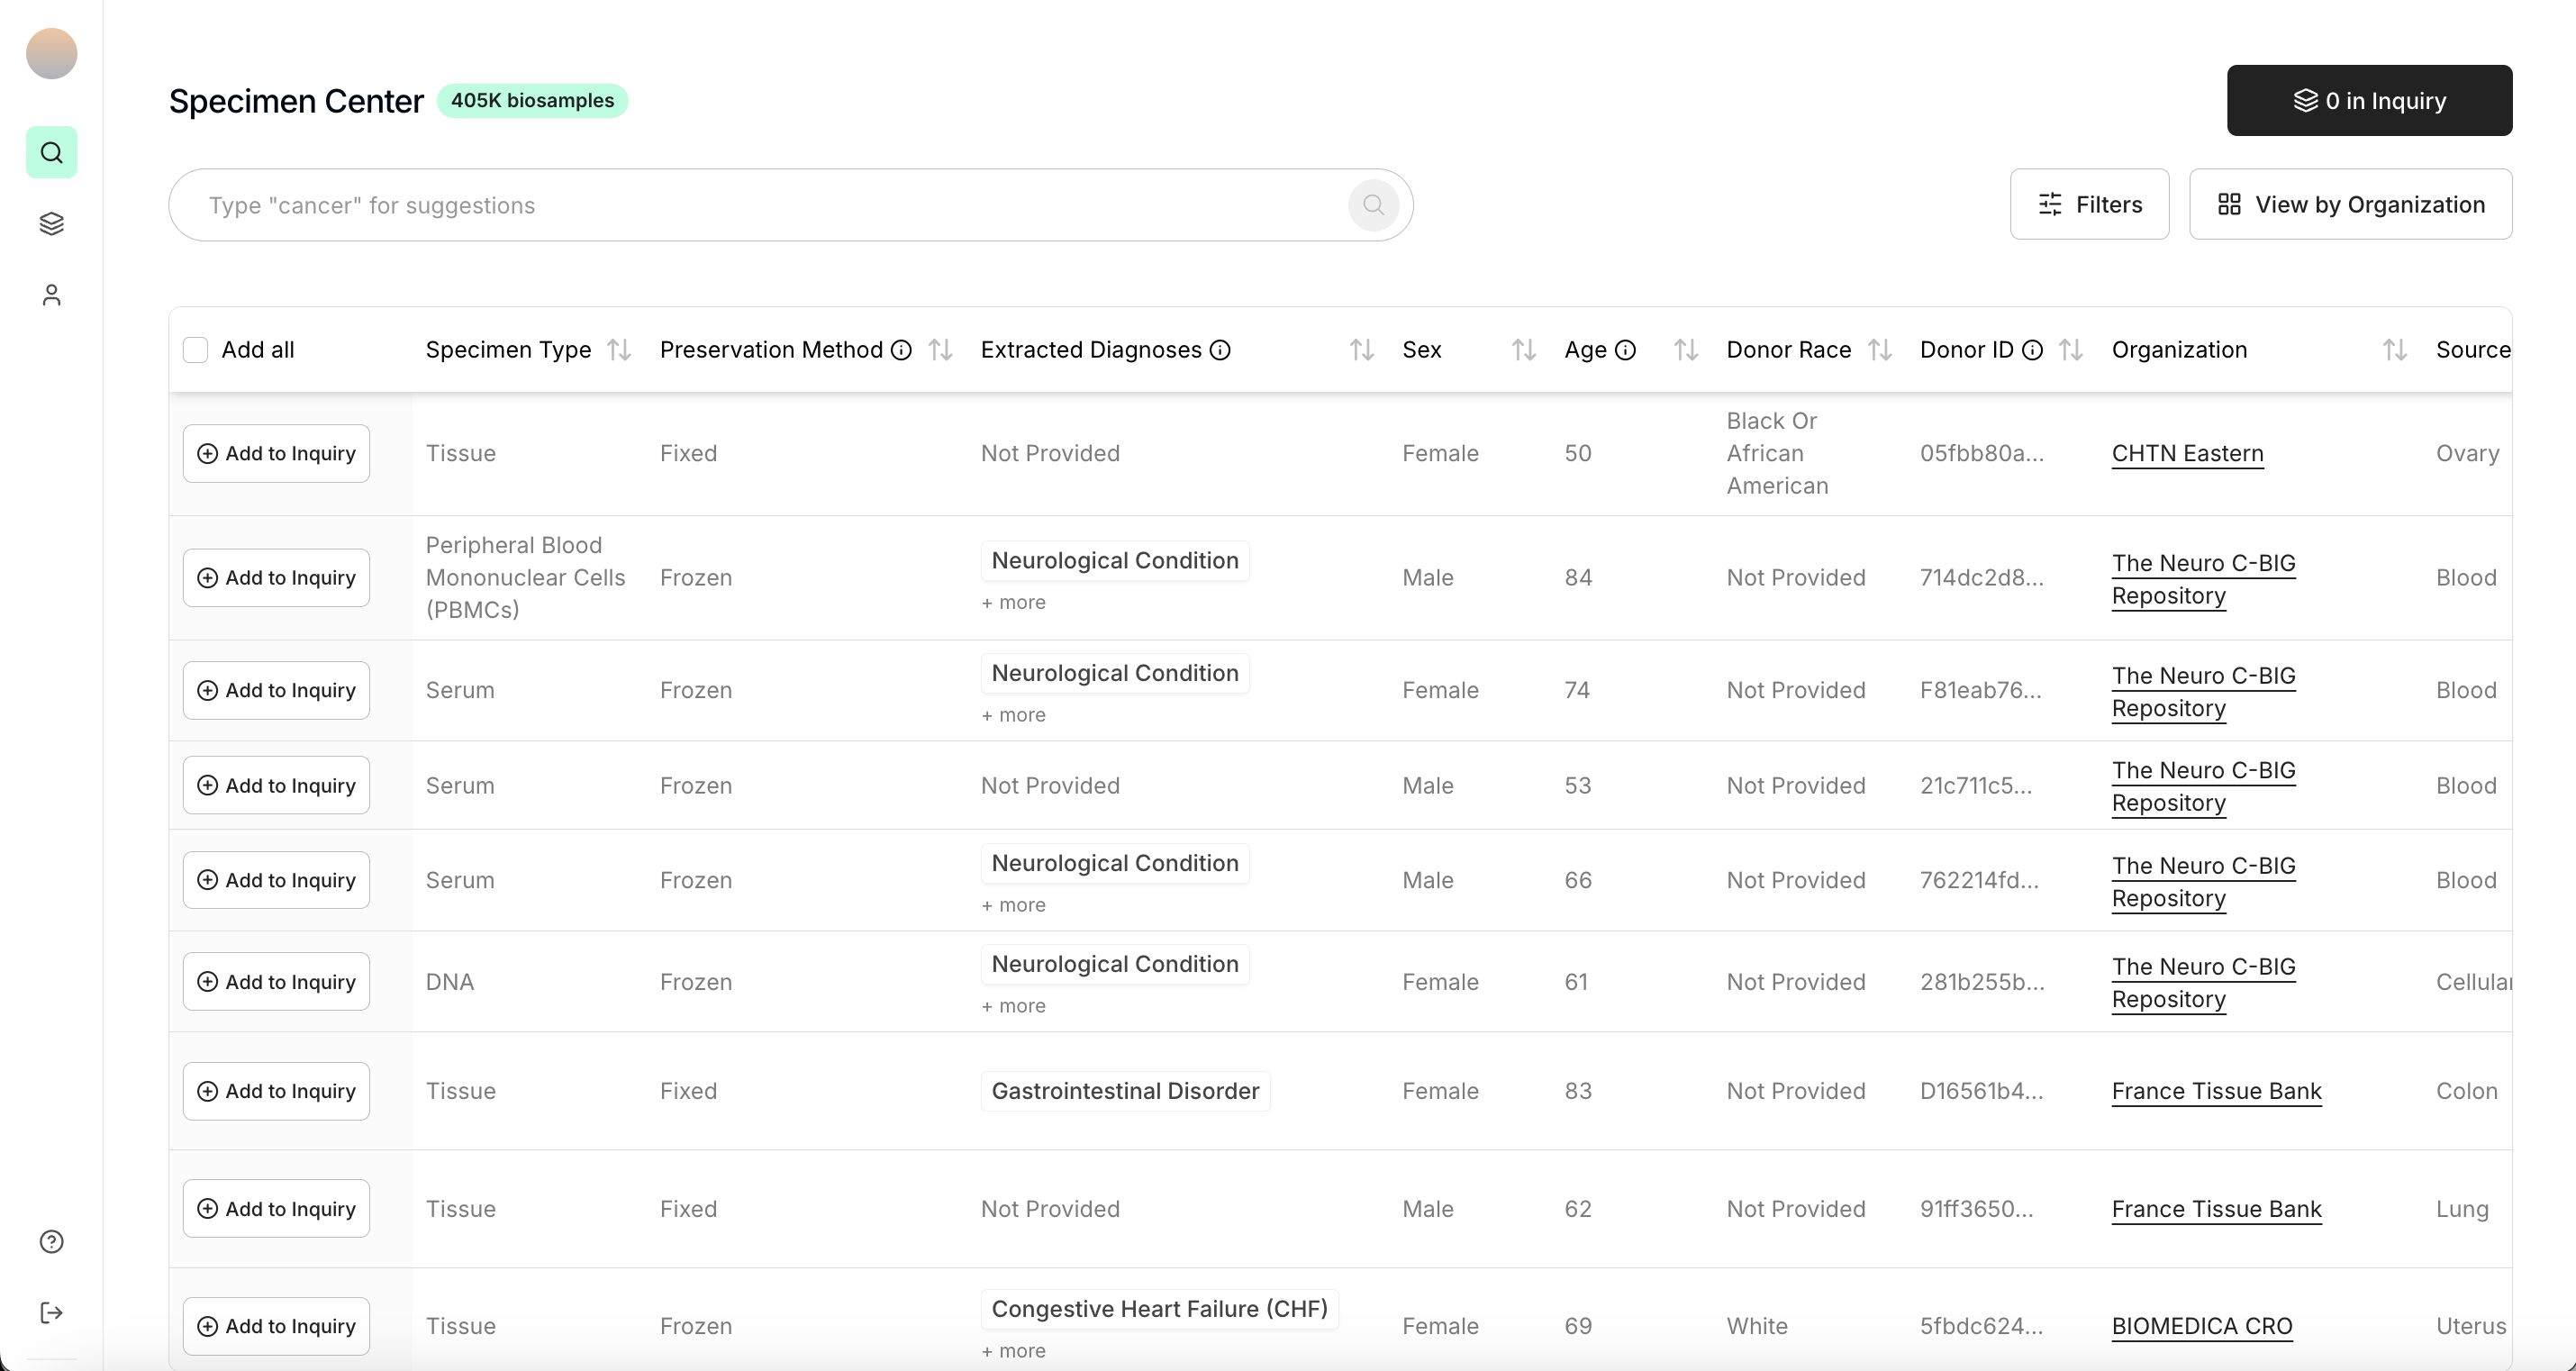The height and width of the screenshot is (1371, 2576).
Task: Sort by Sex column arrows
Action: (x=1523, y=350)
